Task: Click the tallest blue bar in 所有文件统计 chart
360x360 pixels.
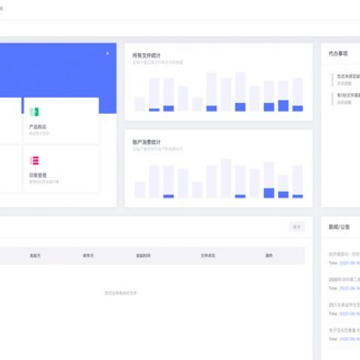Action: tap(283, 106)
